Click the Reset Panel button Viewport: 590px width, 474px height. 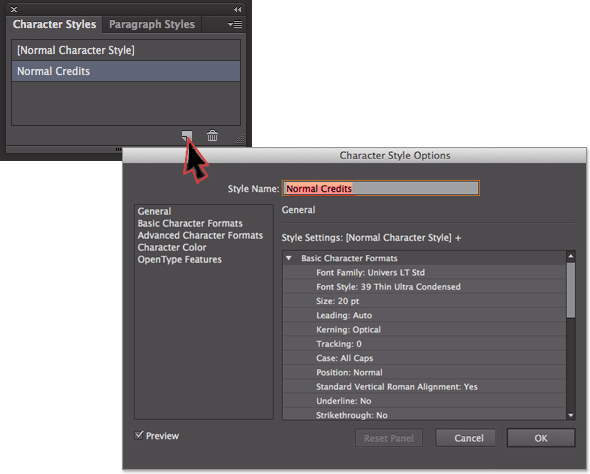pos(389,438)
